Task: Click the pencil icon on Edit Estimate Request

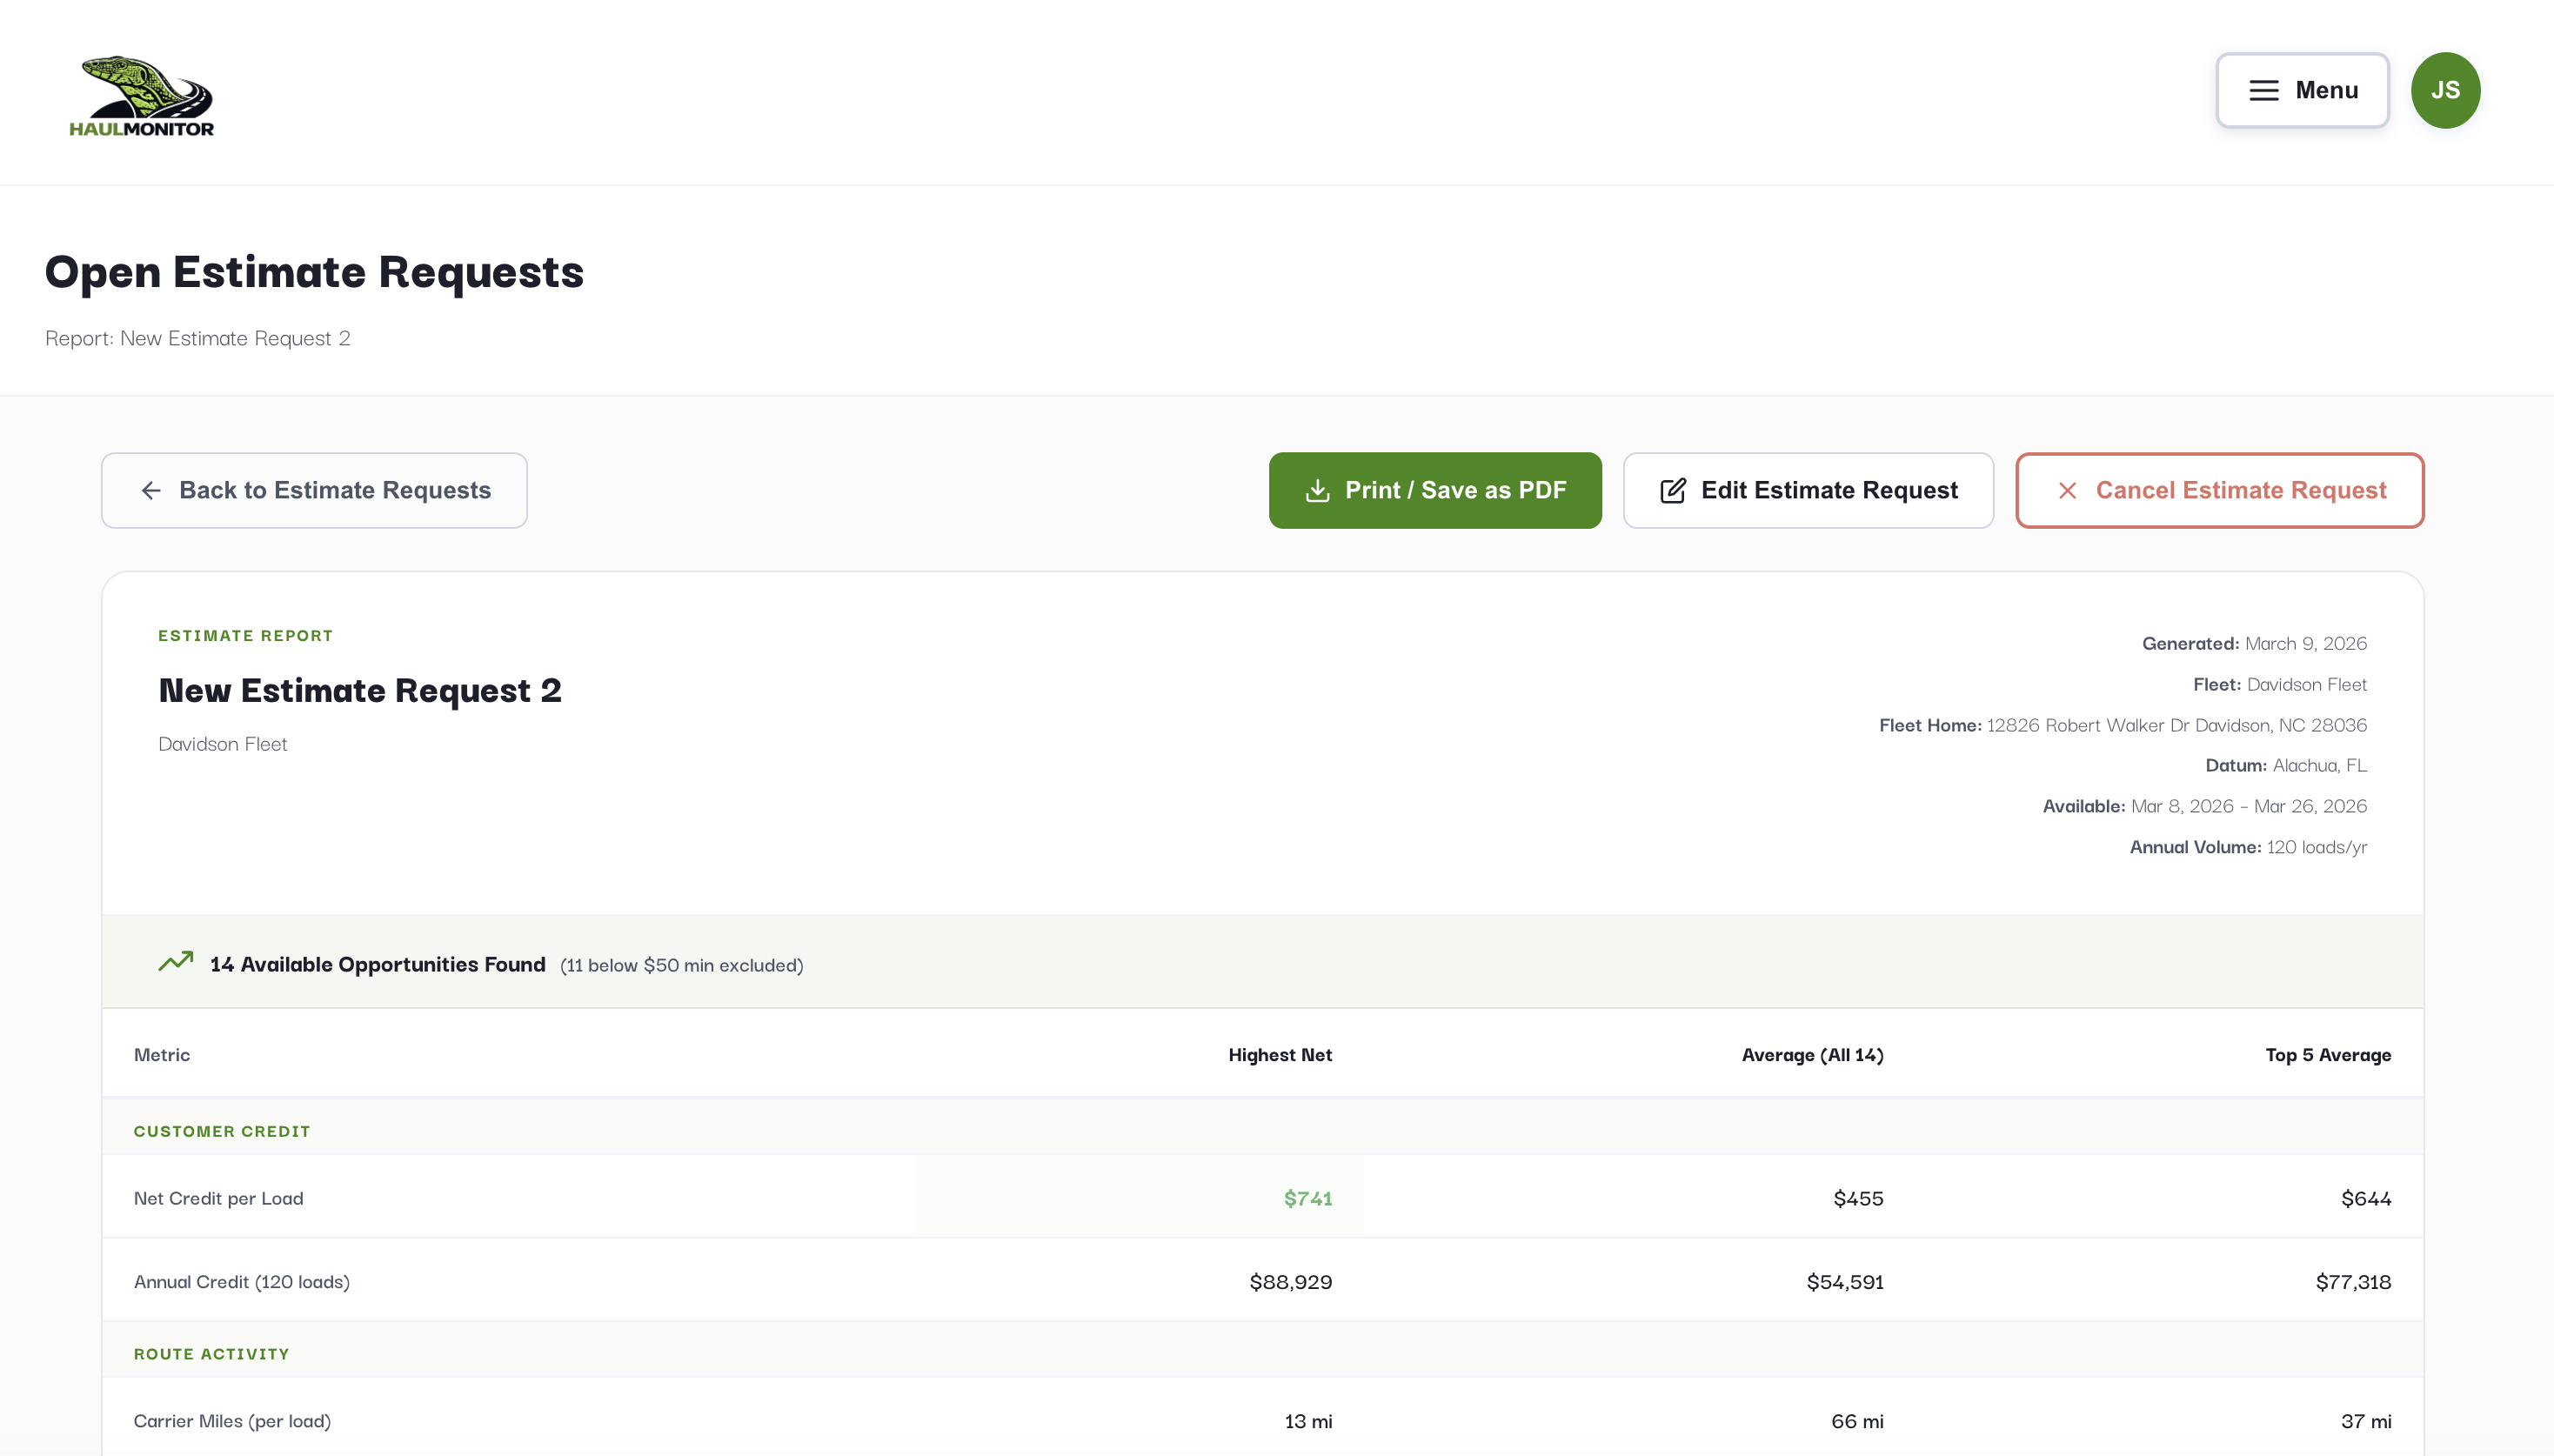Action: [1672, 490]
